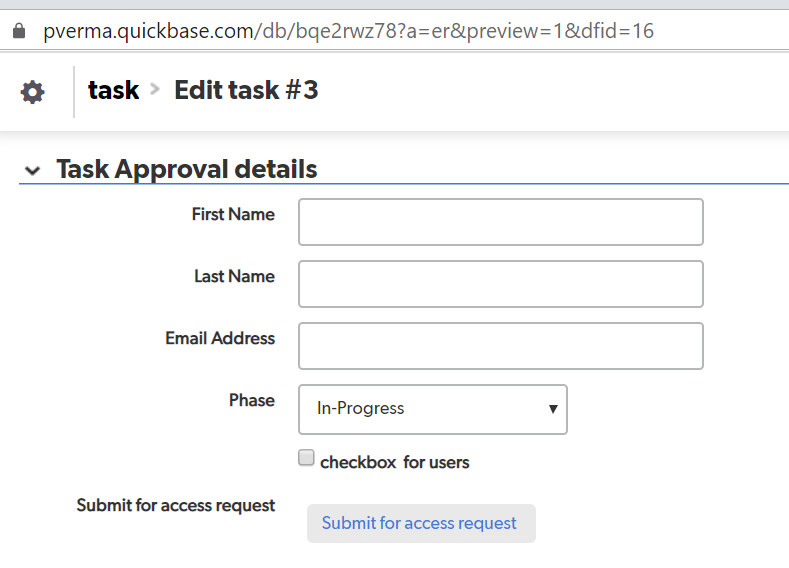Select the Email Address input field
Screen dimensions: 789x568
point(500,346)
